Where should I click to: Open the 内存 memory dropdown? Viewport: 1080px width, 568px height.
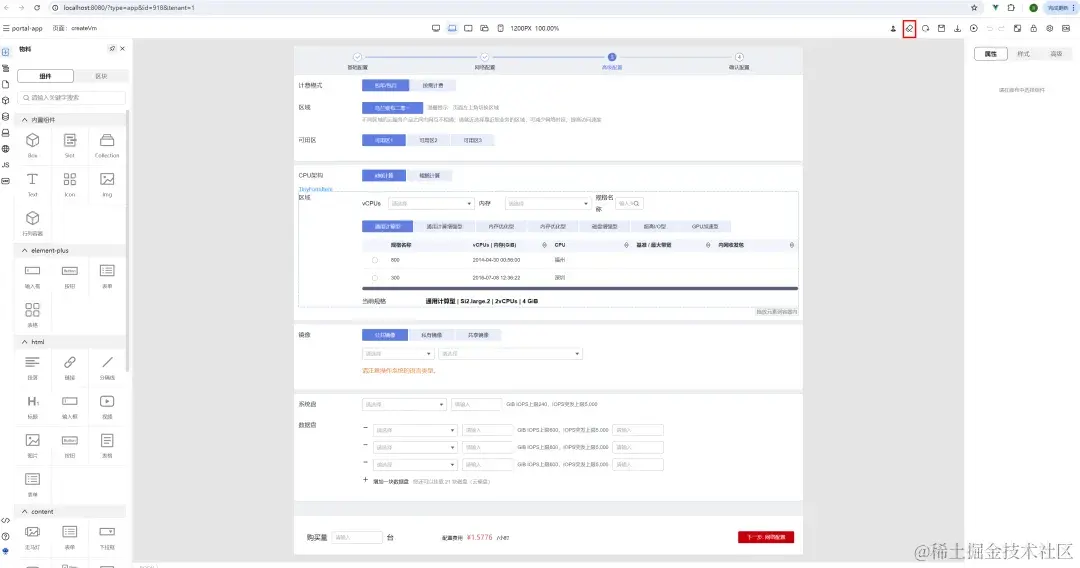548,204
